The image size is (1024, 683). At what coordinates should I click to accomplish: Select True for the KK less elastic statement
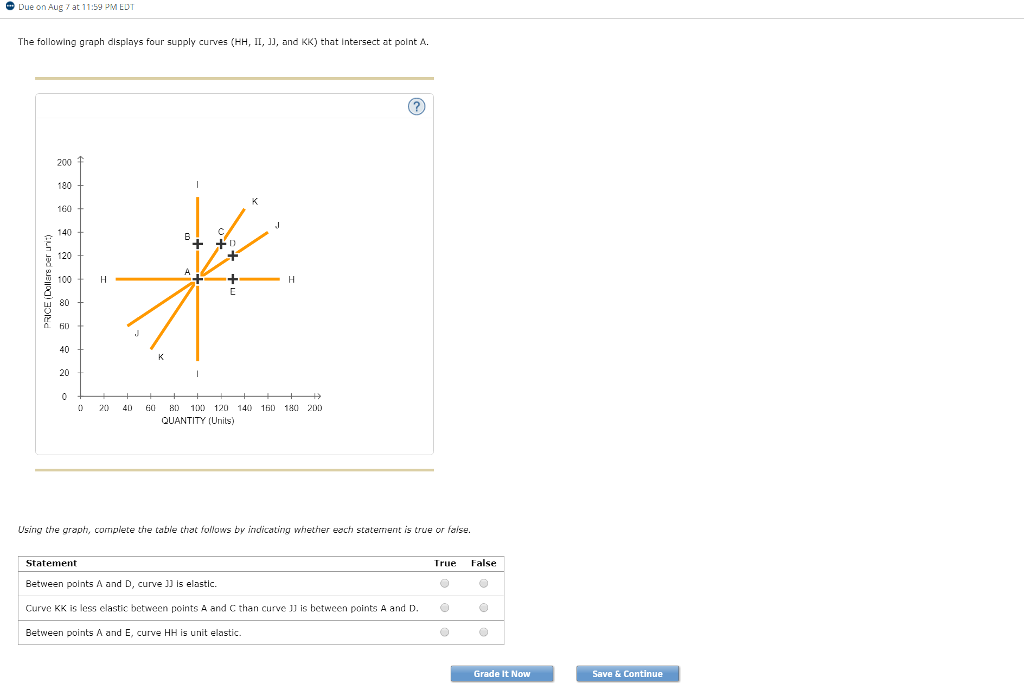(444, 607)
